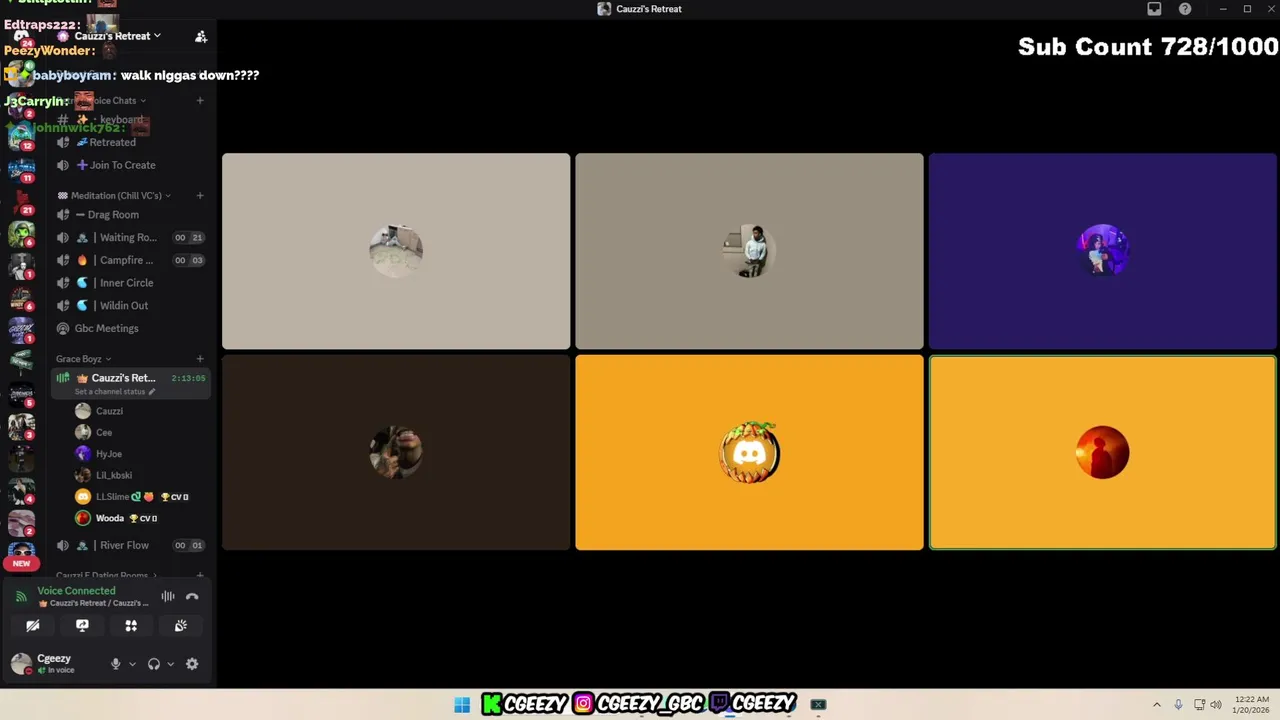Open Cgeezy user profile panel
Viewport: 1280px width, 720px height.
click(55, 663)
